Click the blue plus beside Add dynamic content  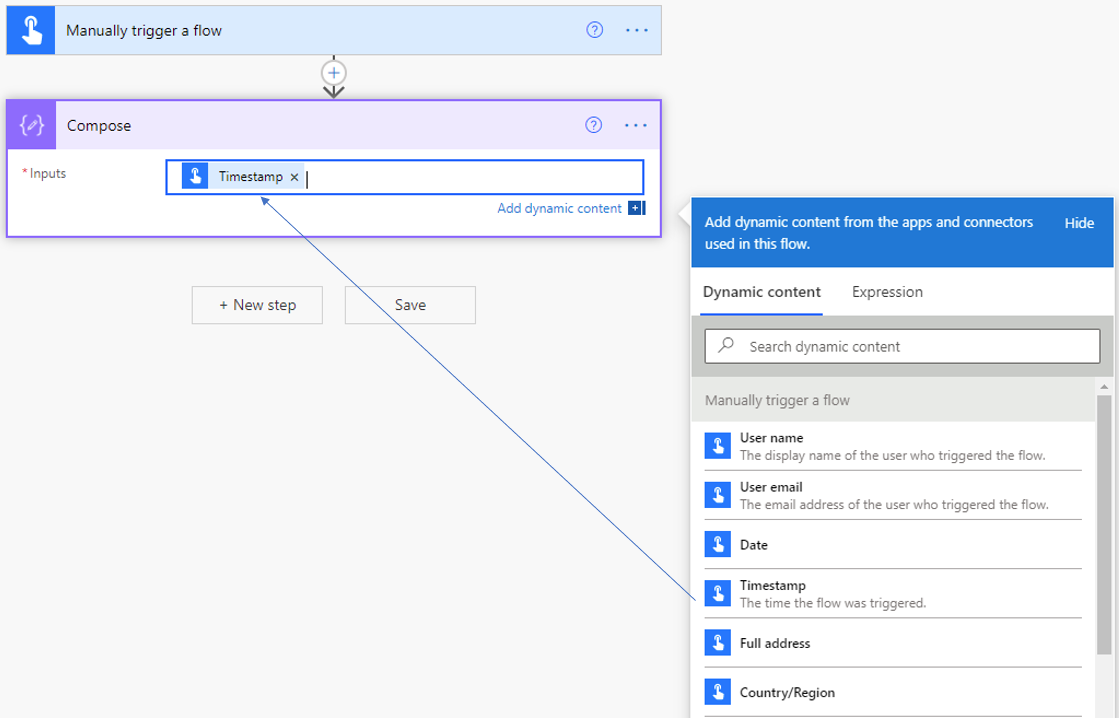point(633,208)
